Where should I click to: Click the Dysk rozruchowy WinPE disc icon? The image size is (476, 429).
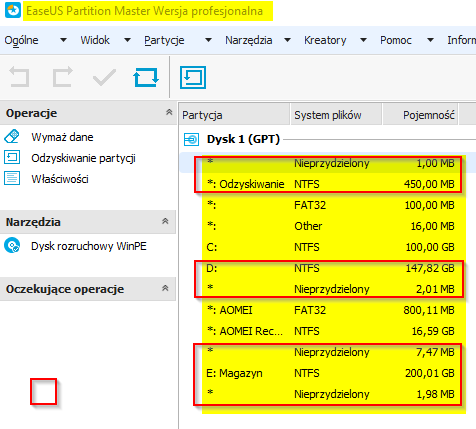point(12,246)
